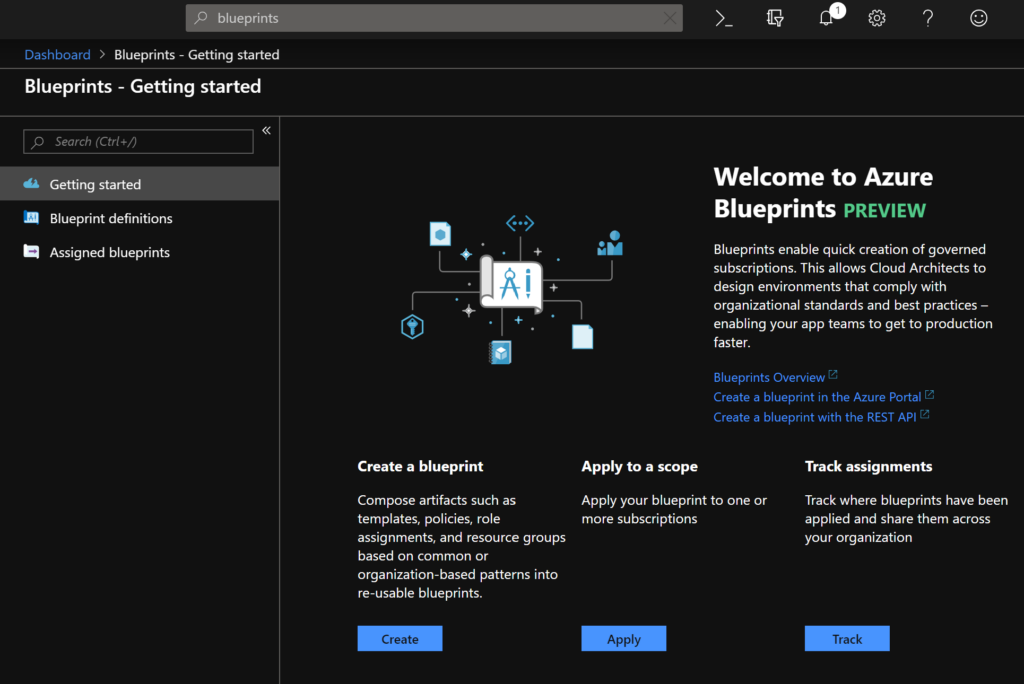Screen dimensions: 1024x684
Task: Go to Dashboard via the breadcrumb
Action: tap(57, 55)
